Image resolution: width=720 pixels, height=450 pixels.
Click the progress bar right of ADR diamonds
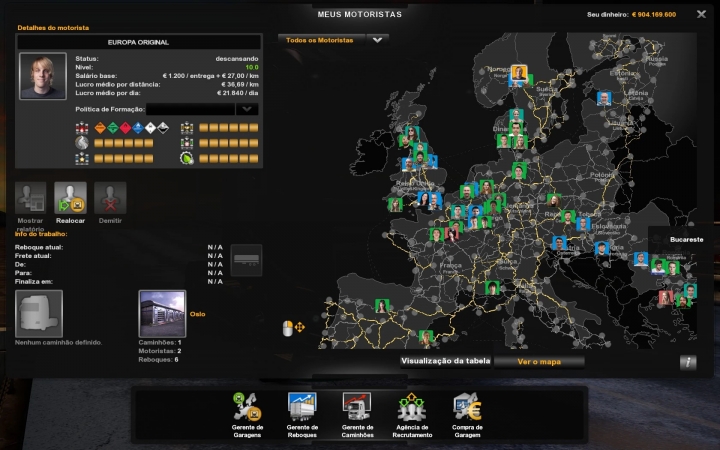pyautogui.click(x=229, y=128)
